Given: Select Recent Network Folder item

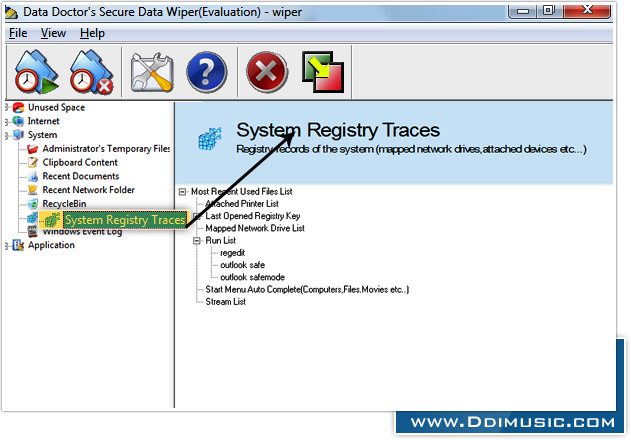Looking at the screenshot, I should 89,190.
